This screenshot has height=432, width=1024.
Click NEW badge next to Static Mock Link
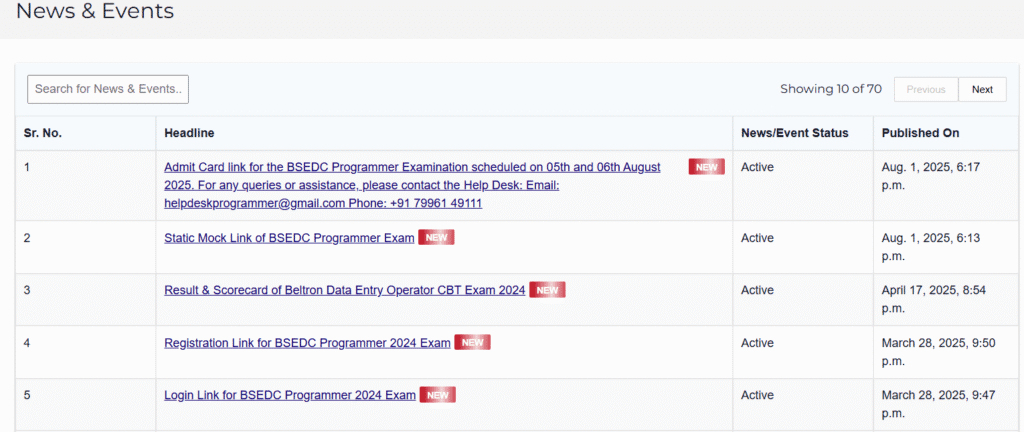(436, 238)
